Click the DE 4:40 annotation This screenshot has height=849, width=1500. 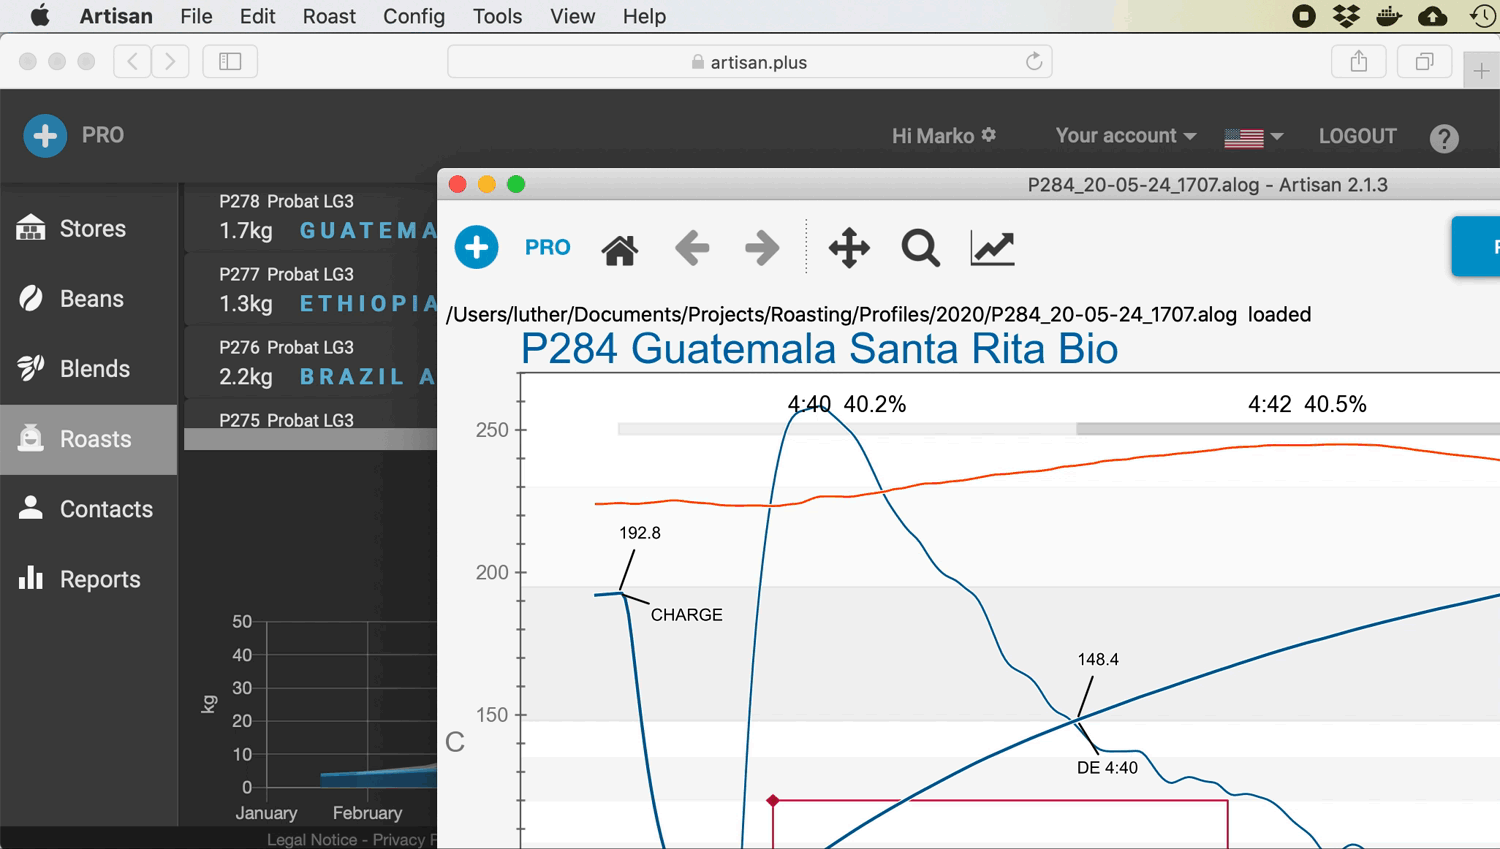tap(1107, 768)
